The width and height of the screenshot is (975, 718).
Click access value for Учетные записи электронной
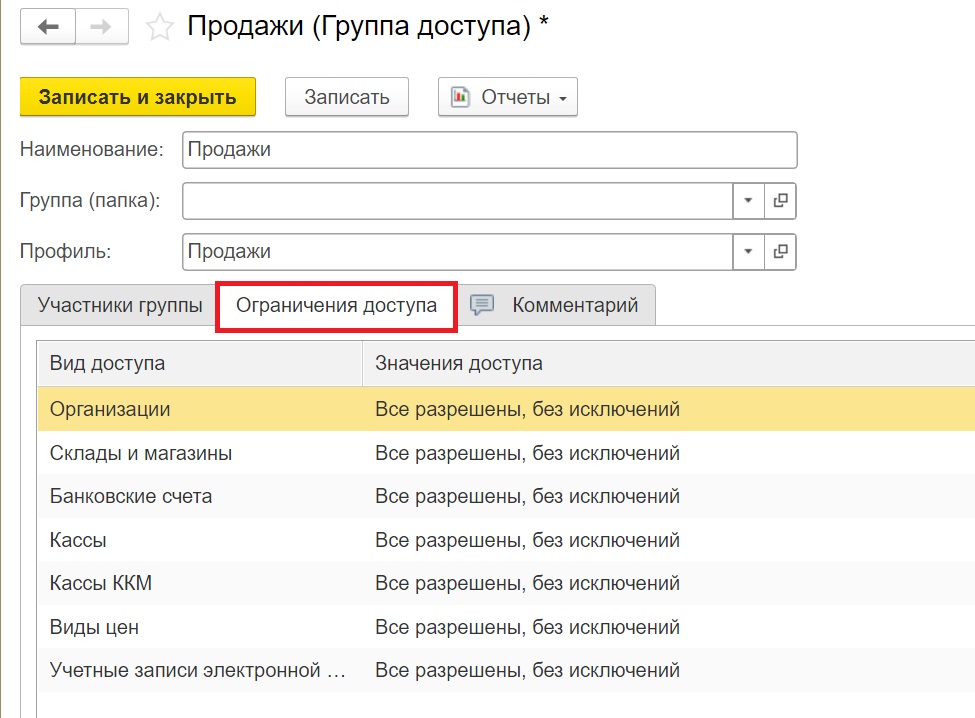click(x=527, y=670)
